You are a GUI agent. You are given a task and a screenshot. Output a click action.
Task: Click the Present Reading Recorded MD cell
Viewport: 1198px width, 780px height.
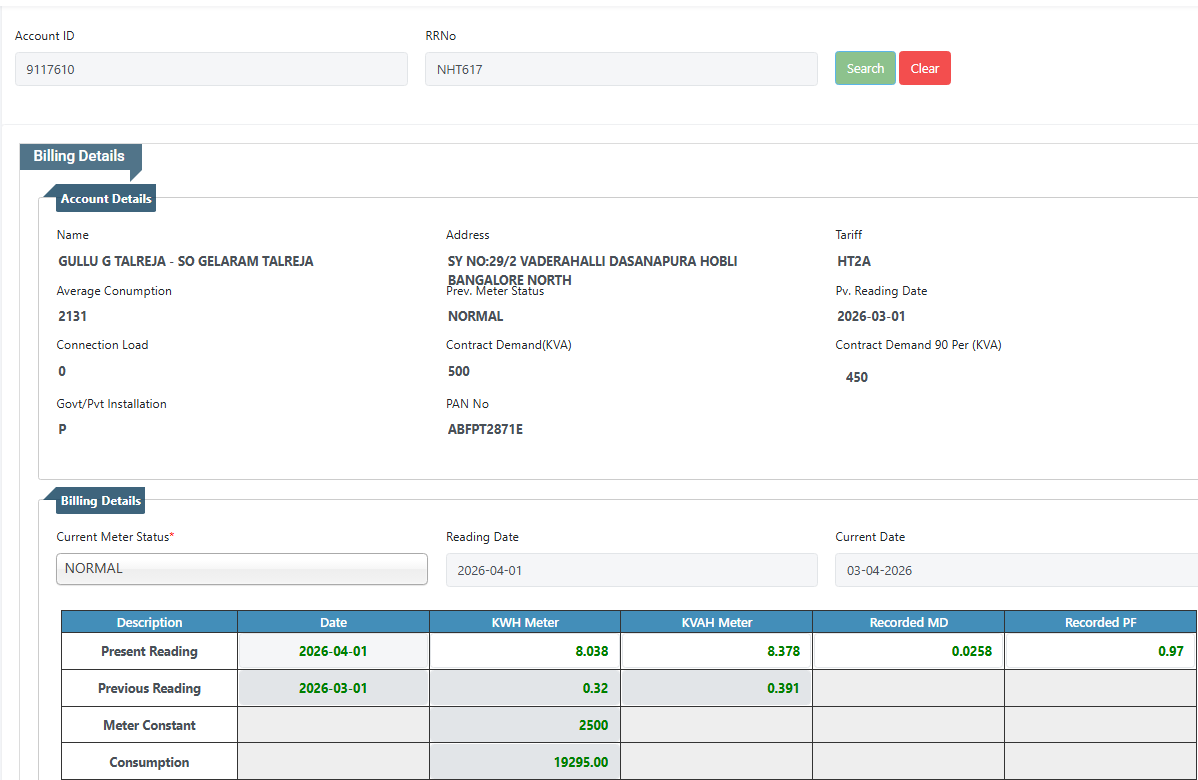point(908,651)
